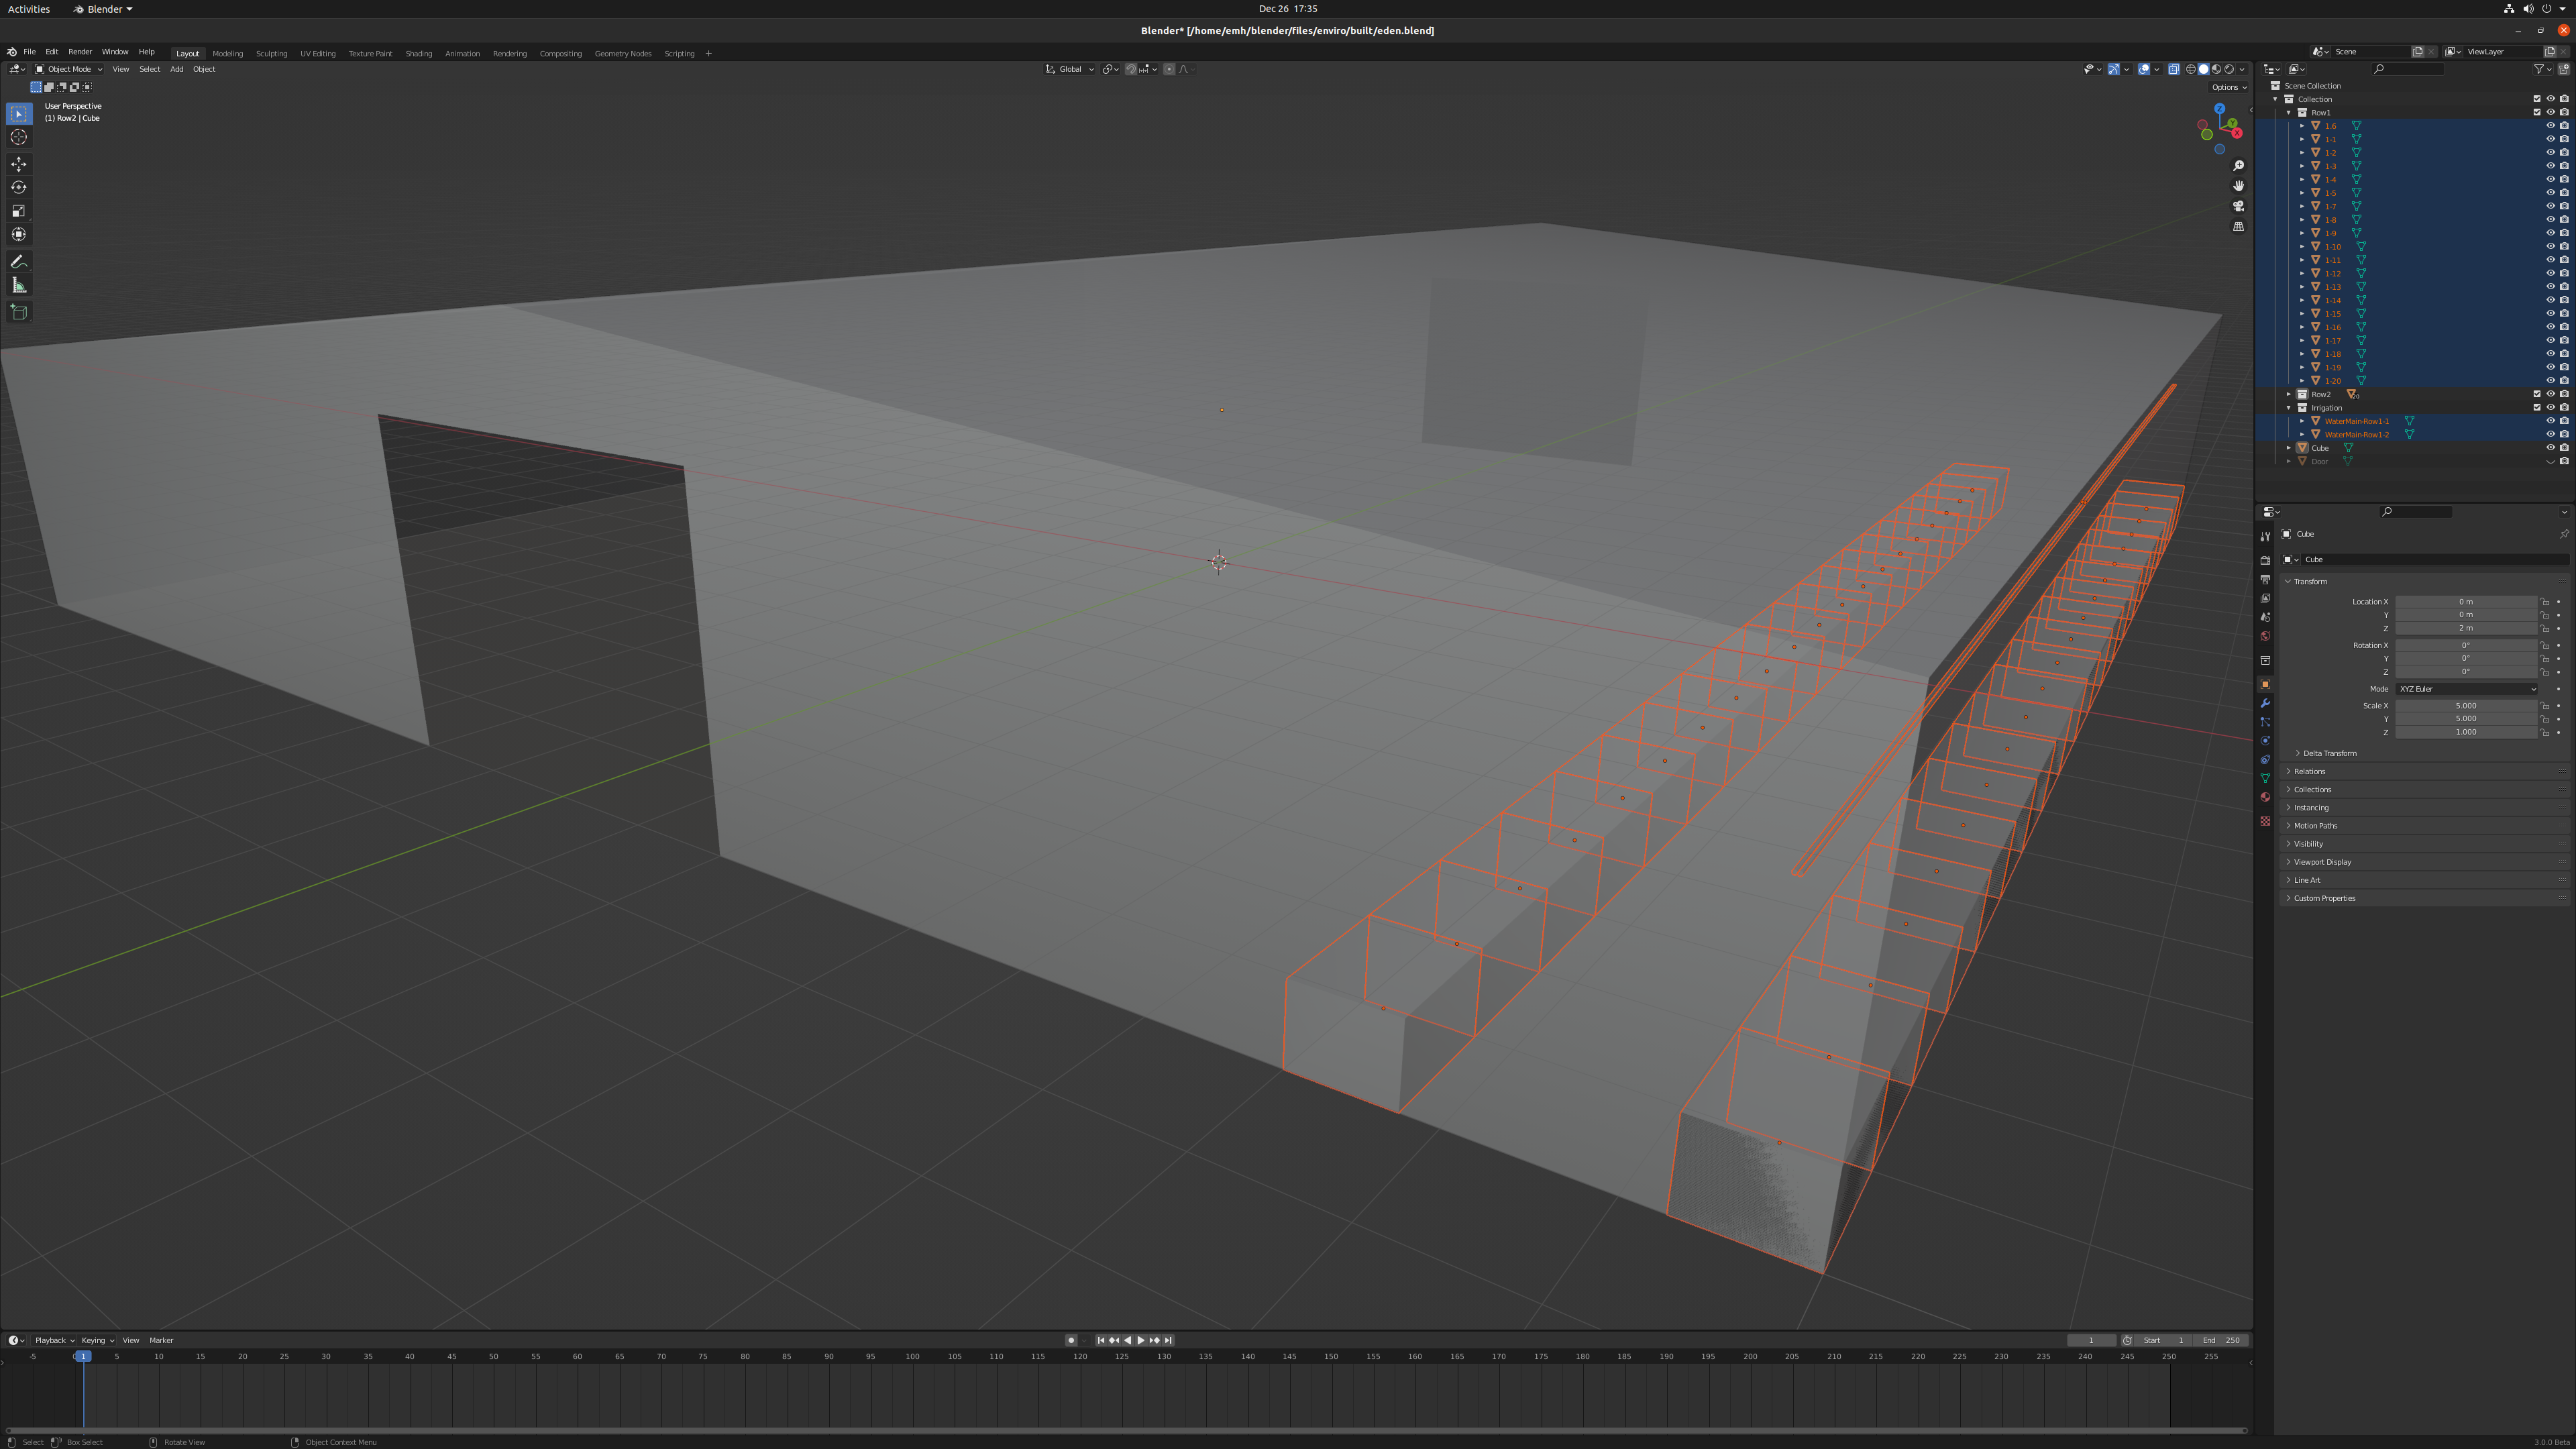Screen dimensions: 2576x1449
Task: Jump to the timeline end frame button
Action: click(1168, 1340)
